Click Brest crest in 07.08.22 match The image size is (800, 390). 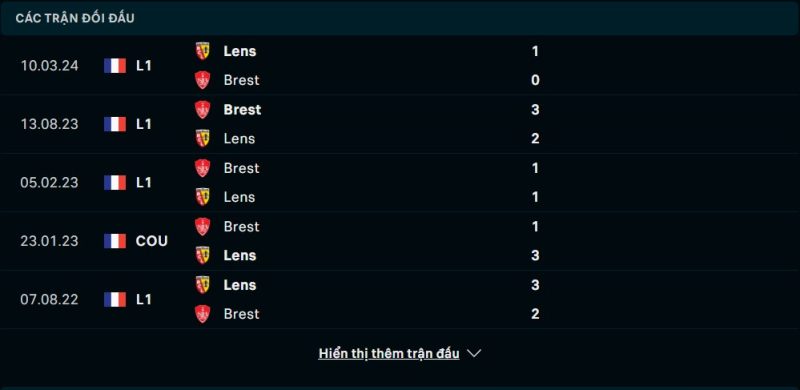pyautogui.click(x=203, y=313)
